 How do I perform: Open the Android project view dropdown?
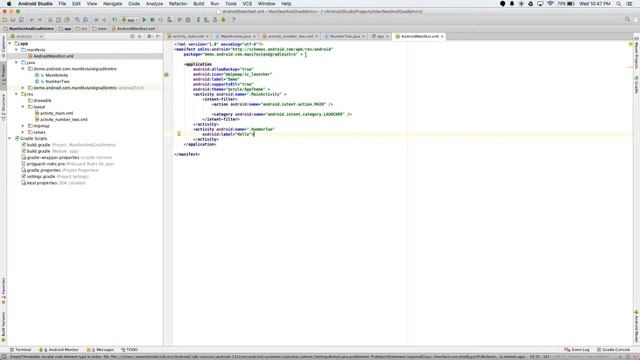(x=26, y=36)
